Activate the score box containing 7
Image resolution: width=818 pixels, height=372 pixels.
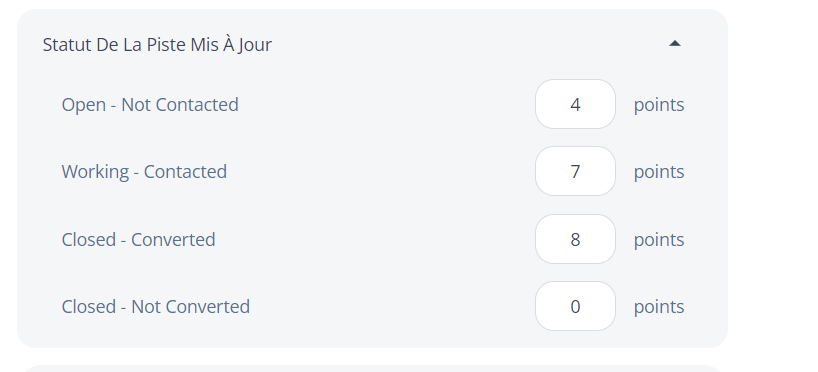click(575, 171)
